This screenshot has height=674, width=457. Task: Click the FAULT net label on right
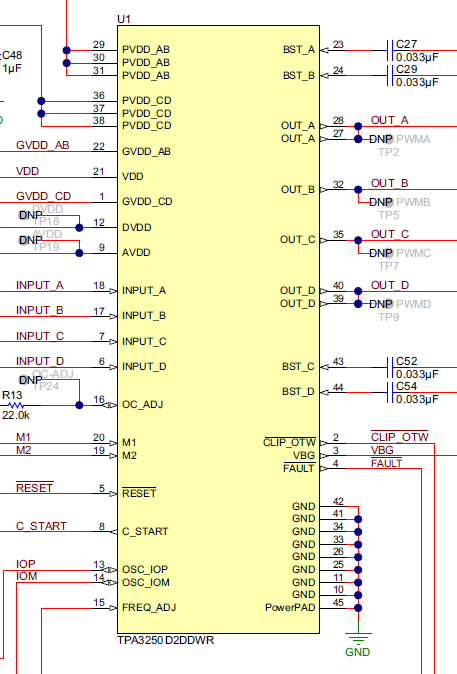pos(386,463)
